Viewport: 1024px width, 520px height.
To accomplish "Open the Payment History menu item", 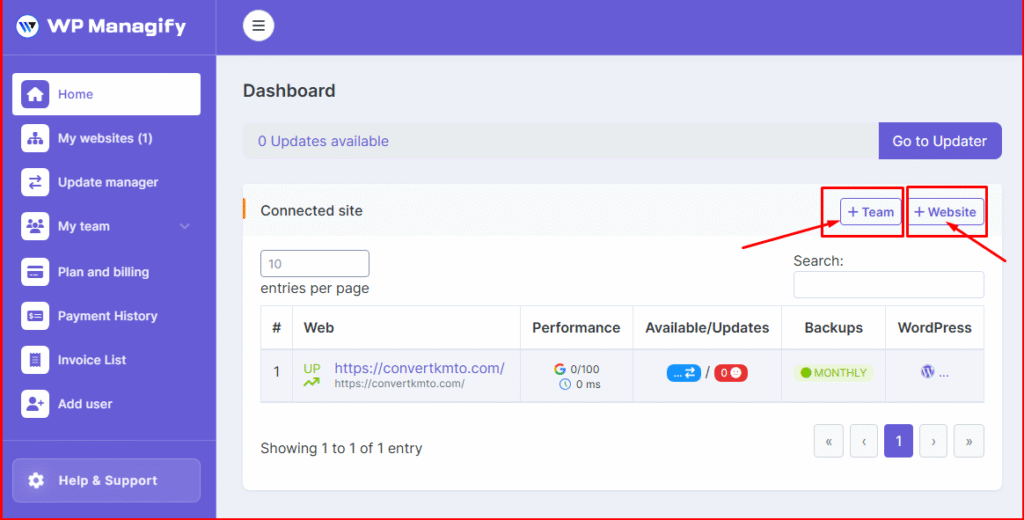I will pyautogui.click(x=106, y=316).
